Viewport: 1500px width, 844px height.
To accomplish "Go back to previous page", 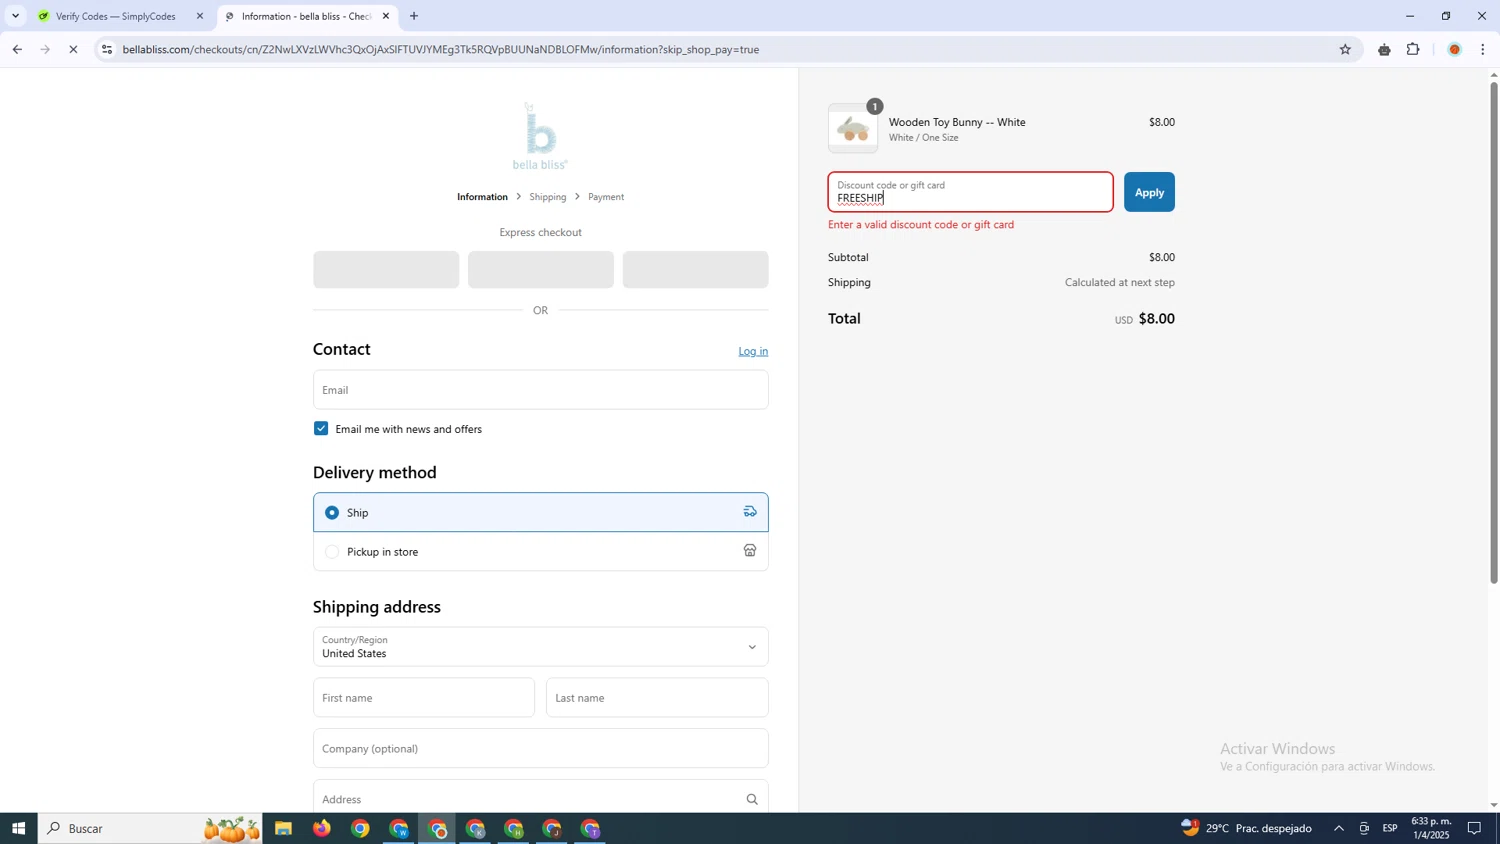I will click(x=17, y=49).
